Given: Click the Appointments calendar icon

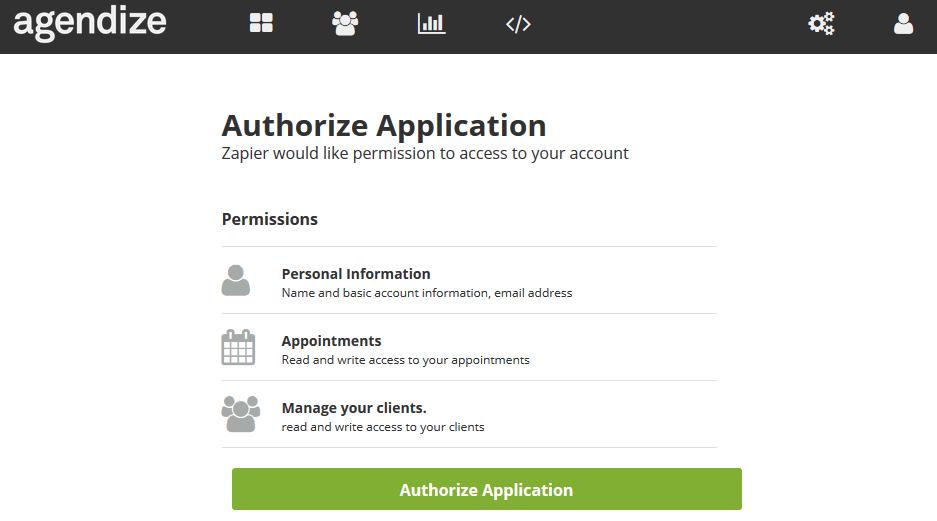Looking at the screenshot, I should pyautogui.click(x=238, y=347).
